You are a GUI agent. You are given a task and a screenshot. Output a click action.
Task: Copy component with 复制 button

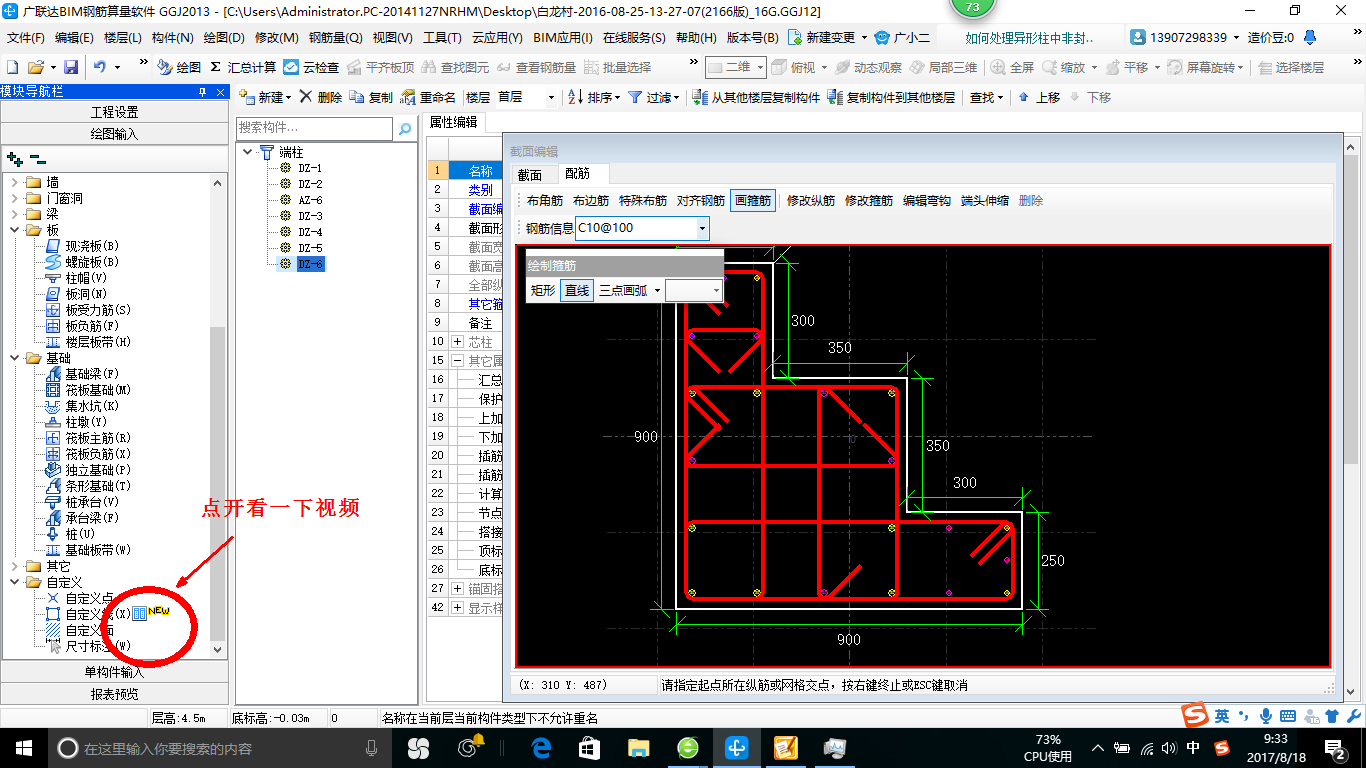[x=371, y=97]
